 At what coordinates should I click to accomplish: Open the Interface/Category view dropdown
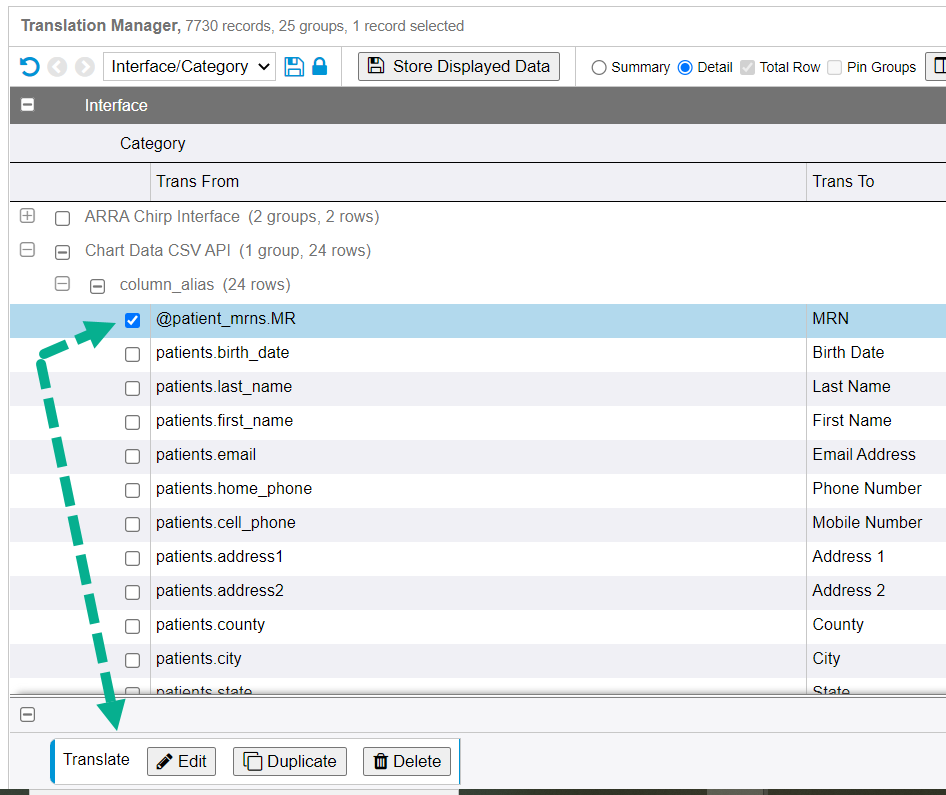(190, 67)
